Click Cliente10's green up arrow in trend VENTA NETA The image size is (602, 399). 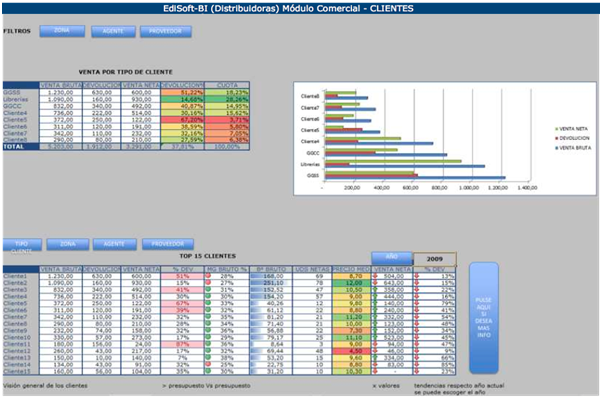tap(375, 338)
